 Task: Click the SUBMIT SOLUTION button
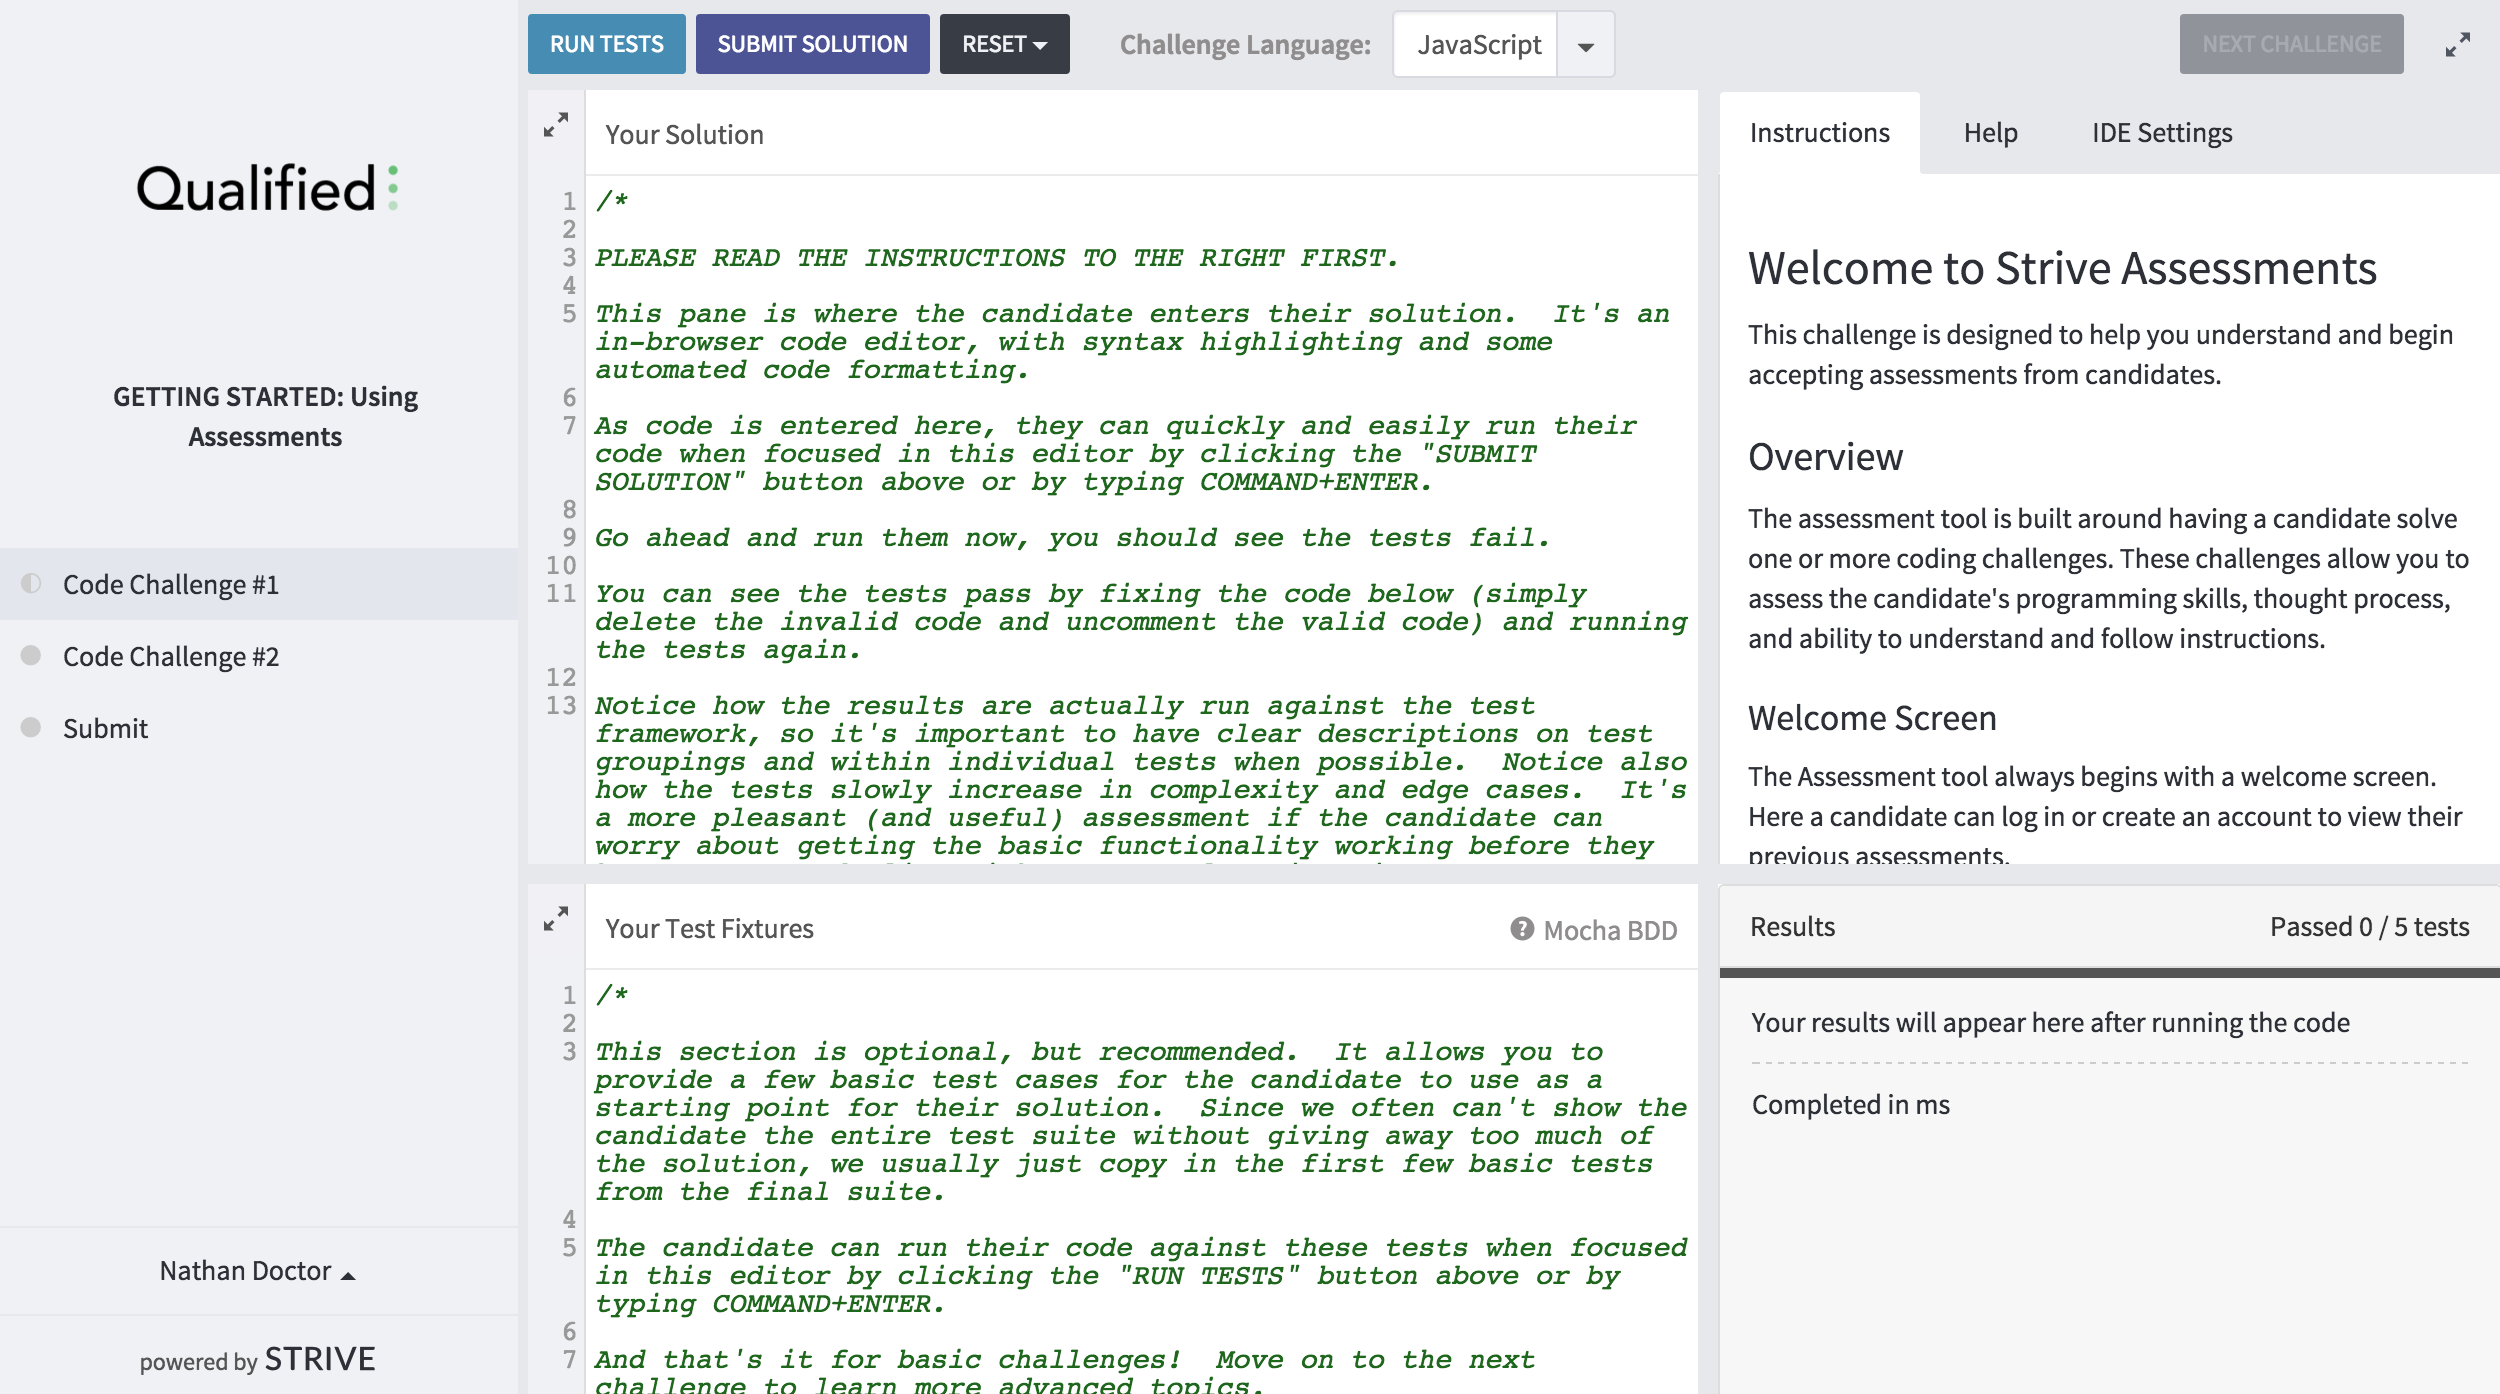812,44
